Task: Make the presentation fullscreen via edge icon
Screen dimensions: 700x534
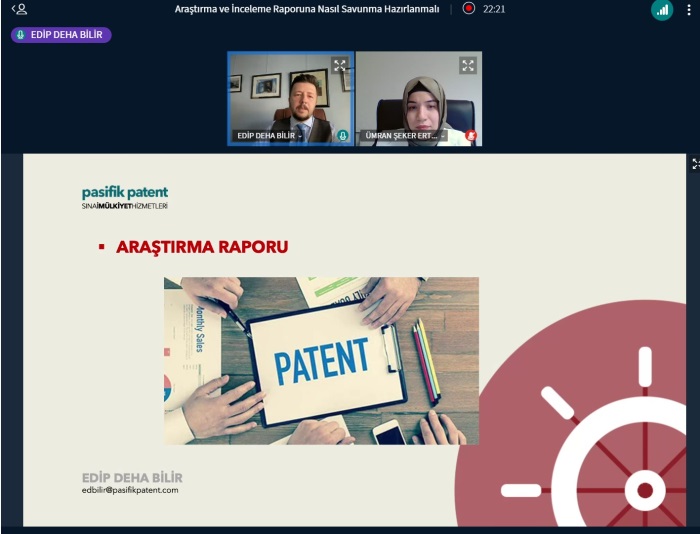Action: pos(695,163)
